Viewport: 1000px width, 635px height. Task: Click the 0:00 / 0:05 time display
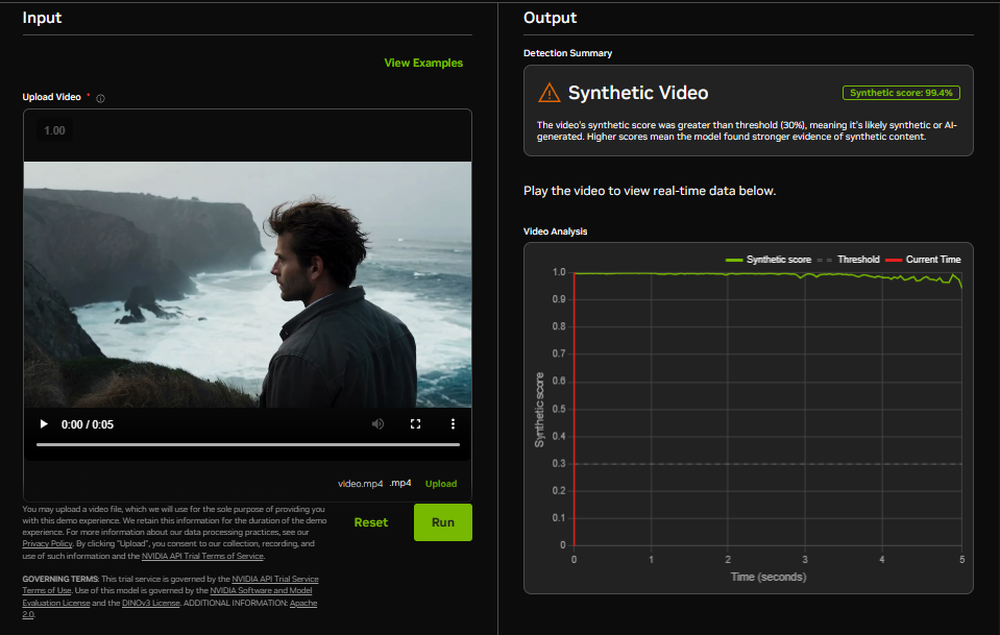[x=87, y=425]
